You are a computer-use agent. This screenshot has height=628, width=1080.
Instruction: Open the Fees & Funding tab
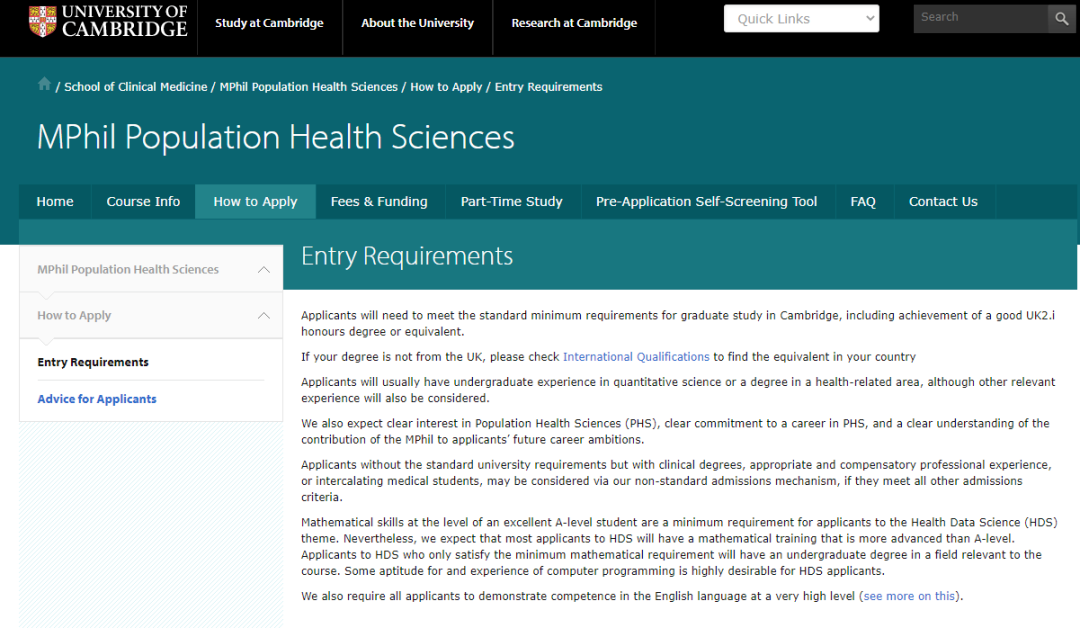coord(379,202)
